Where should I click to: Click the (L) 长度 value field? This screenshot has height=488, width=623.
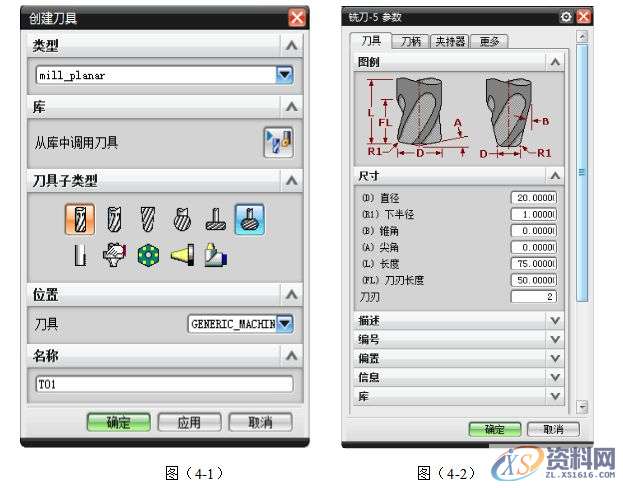(534, 263)
